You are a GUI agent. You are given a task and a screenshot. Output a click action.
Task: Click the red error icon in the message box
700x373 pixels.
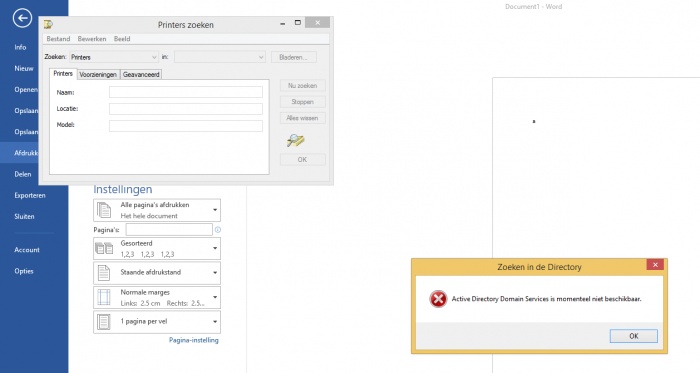438,299
